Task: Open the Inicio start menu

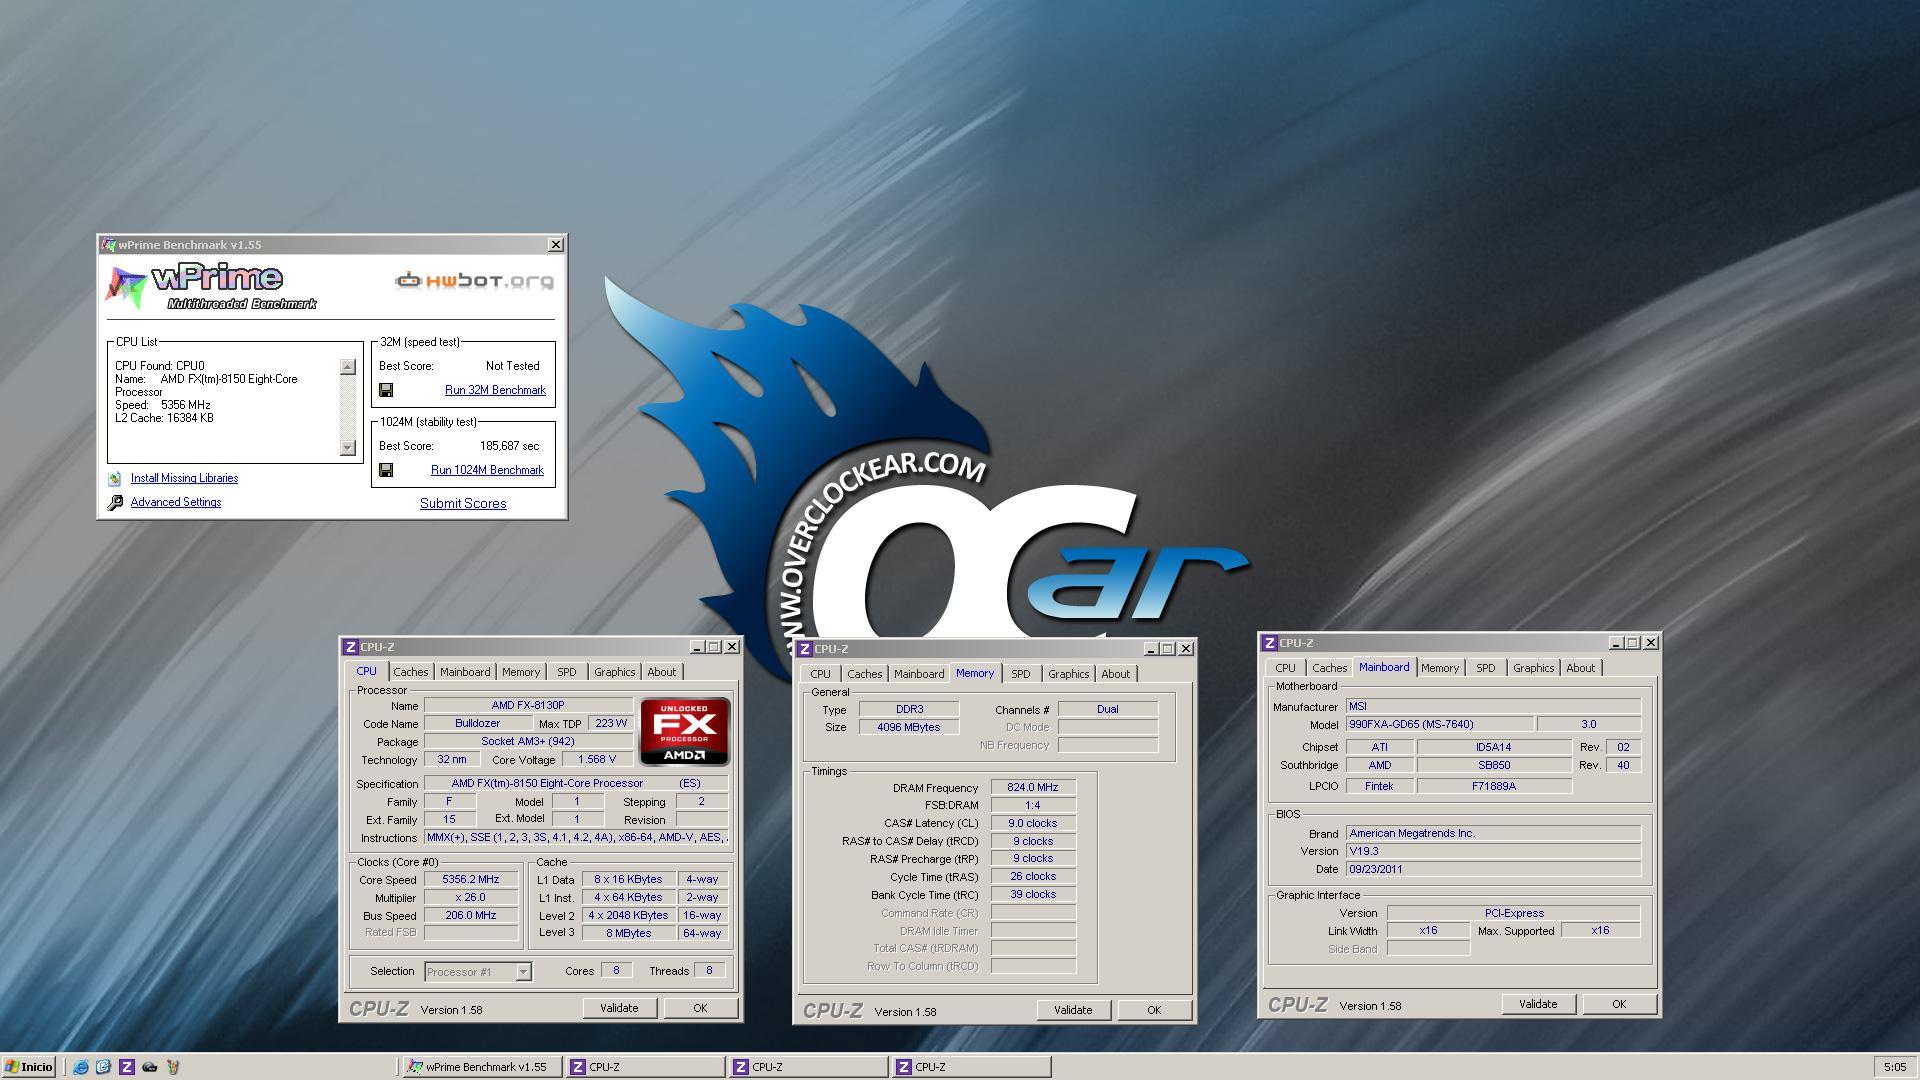Action: click(x=28, y=1067)
